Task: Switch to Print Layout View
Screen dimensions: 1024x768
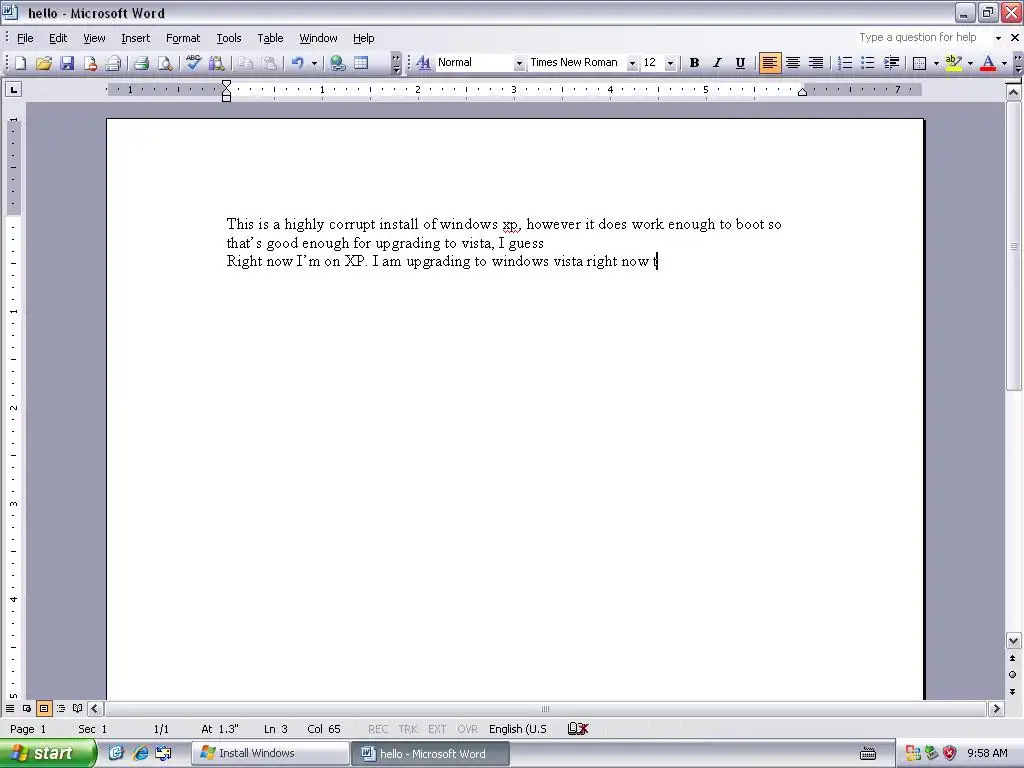Action: tap(44, 709)
